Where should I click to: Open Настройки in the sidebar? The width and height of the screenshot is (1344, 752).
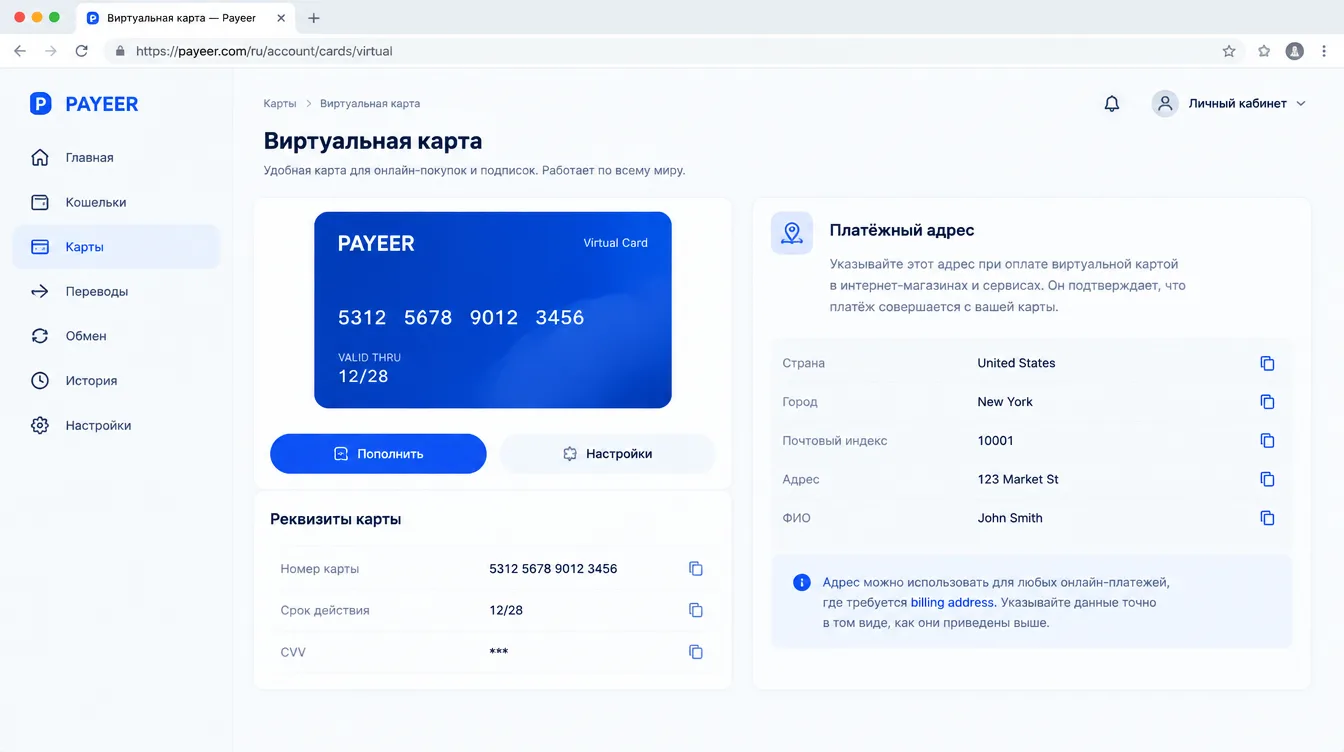pos(116,425)
